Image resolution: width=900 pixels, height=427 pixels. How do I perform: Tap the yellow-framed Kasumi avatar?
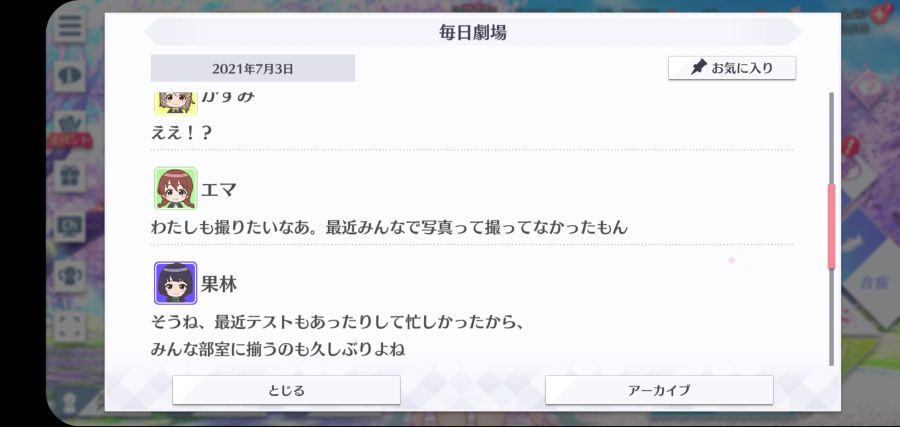tap(176, 103)
